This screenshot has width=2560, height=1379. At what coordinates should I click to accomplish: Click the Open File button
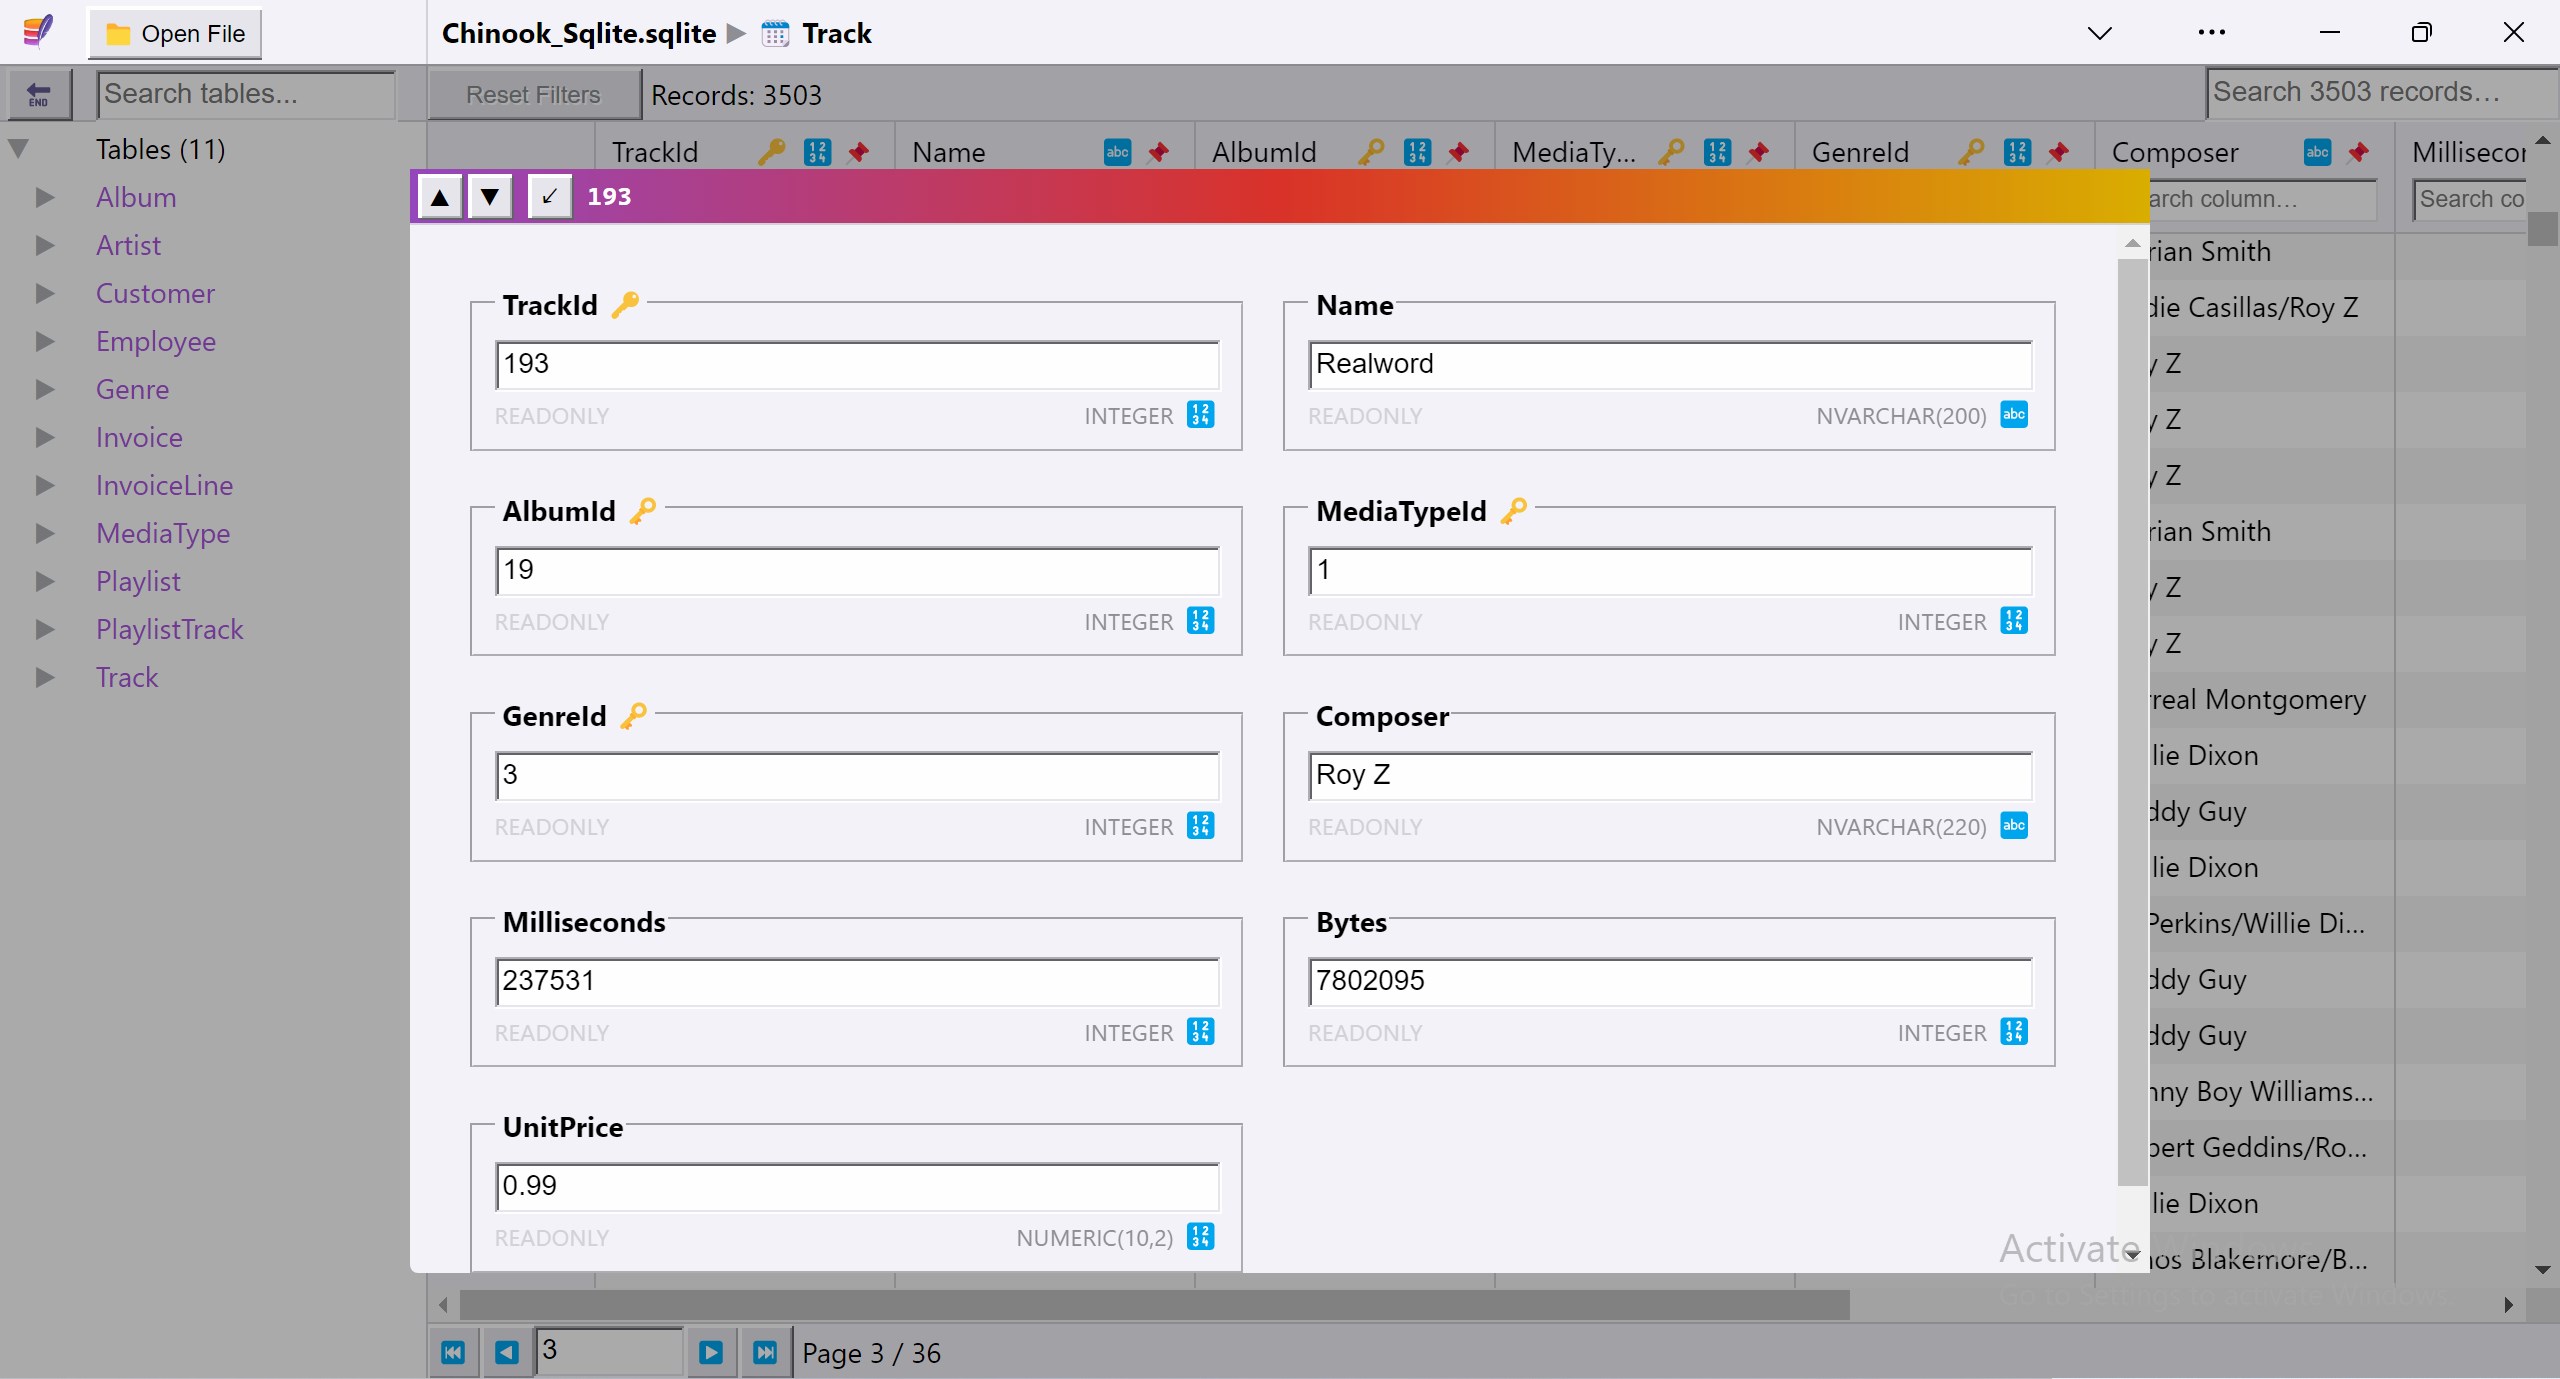(175, 34)
